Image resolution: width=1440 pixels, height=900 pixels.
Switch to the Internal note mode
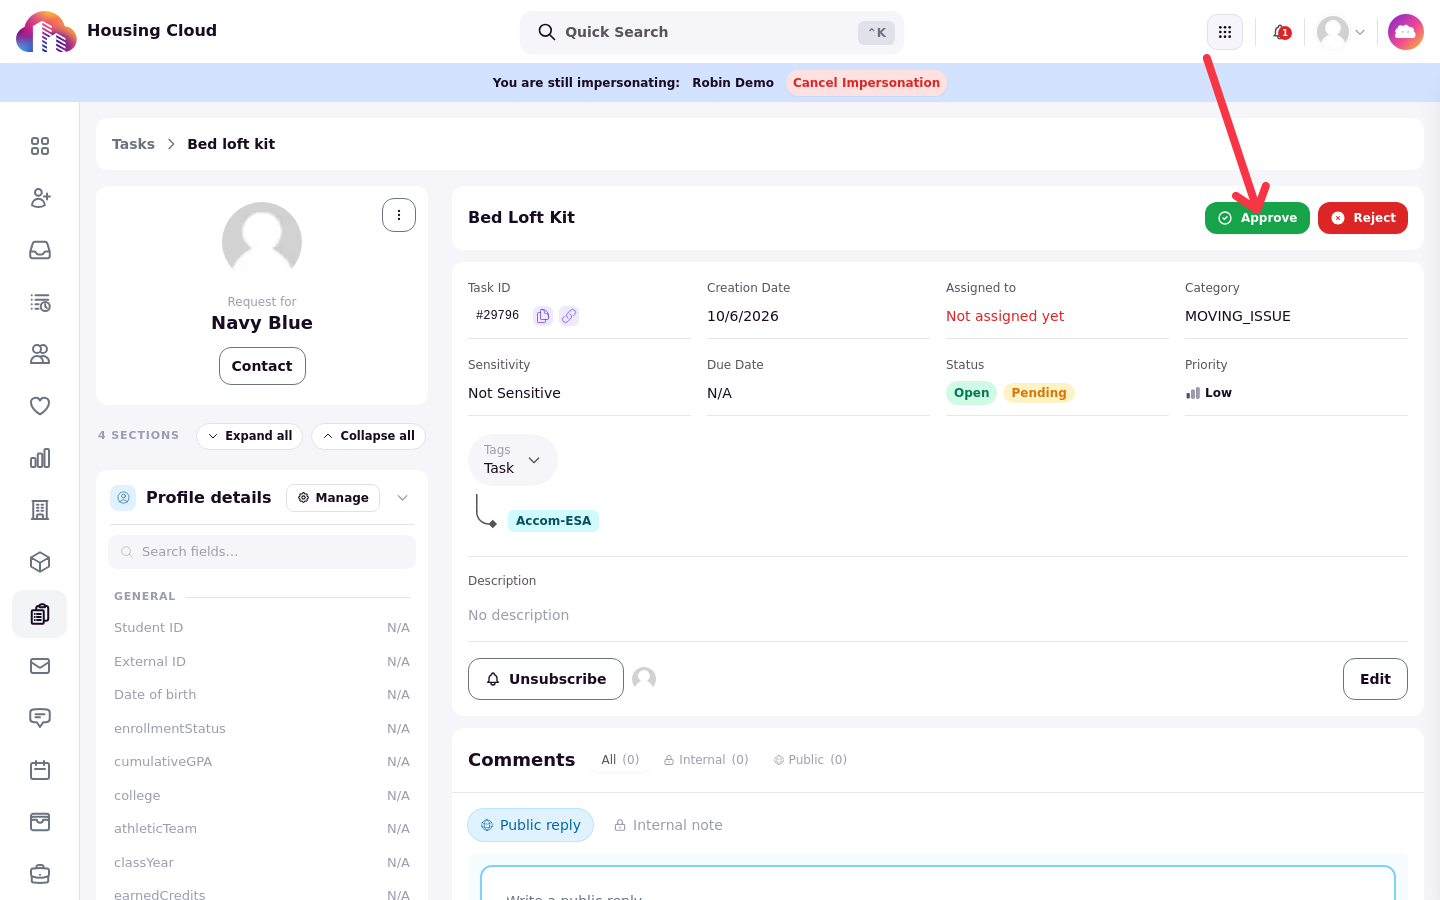pos(668,825)
